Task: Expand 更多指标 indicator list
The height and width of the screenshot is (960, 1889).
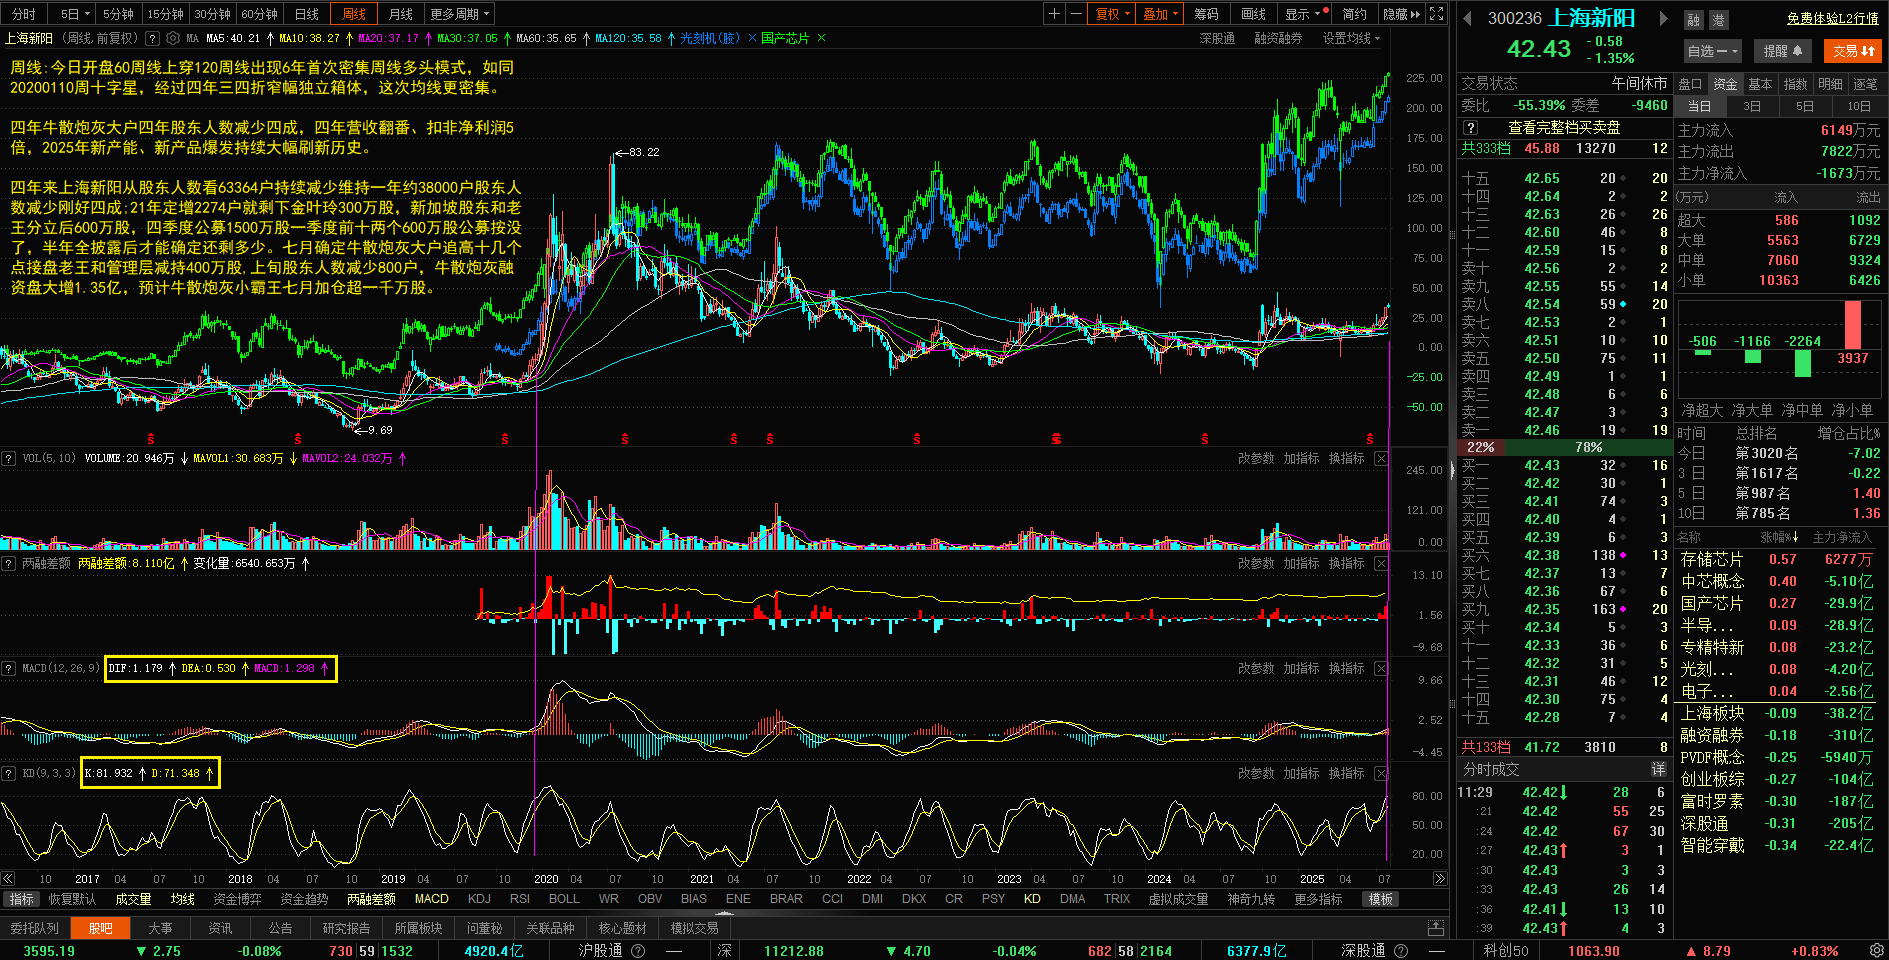Action: (1318, 899)
